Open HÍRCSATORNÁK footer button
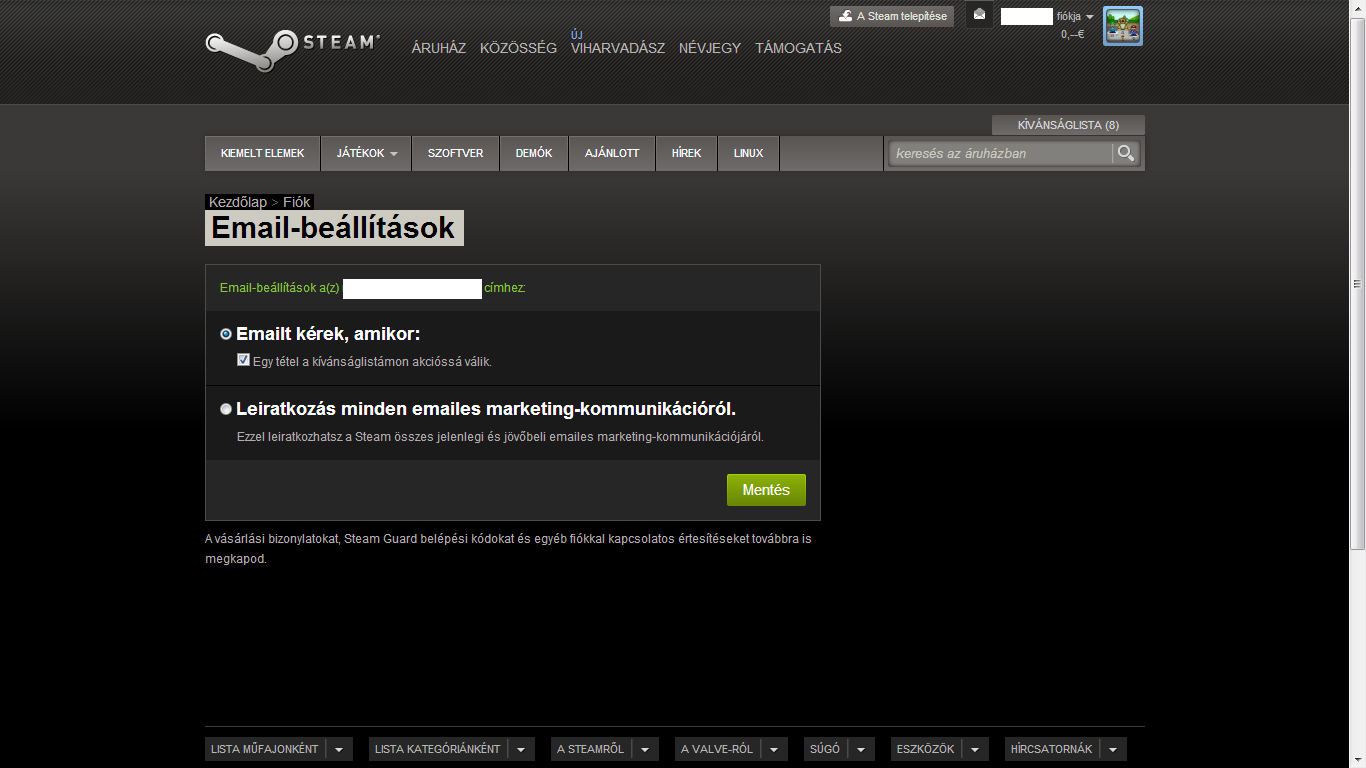This screenshot has width=1366, height=768. click(x=1053, y=749)
